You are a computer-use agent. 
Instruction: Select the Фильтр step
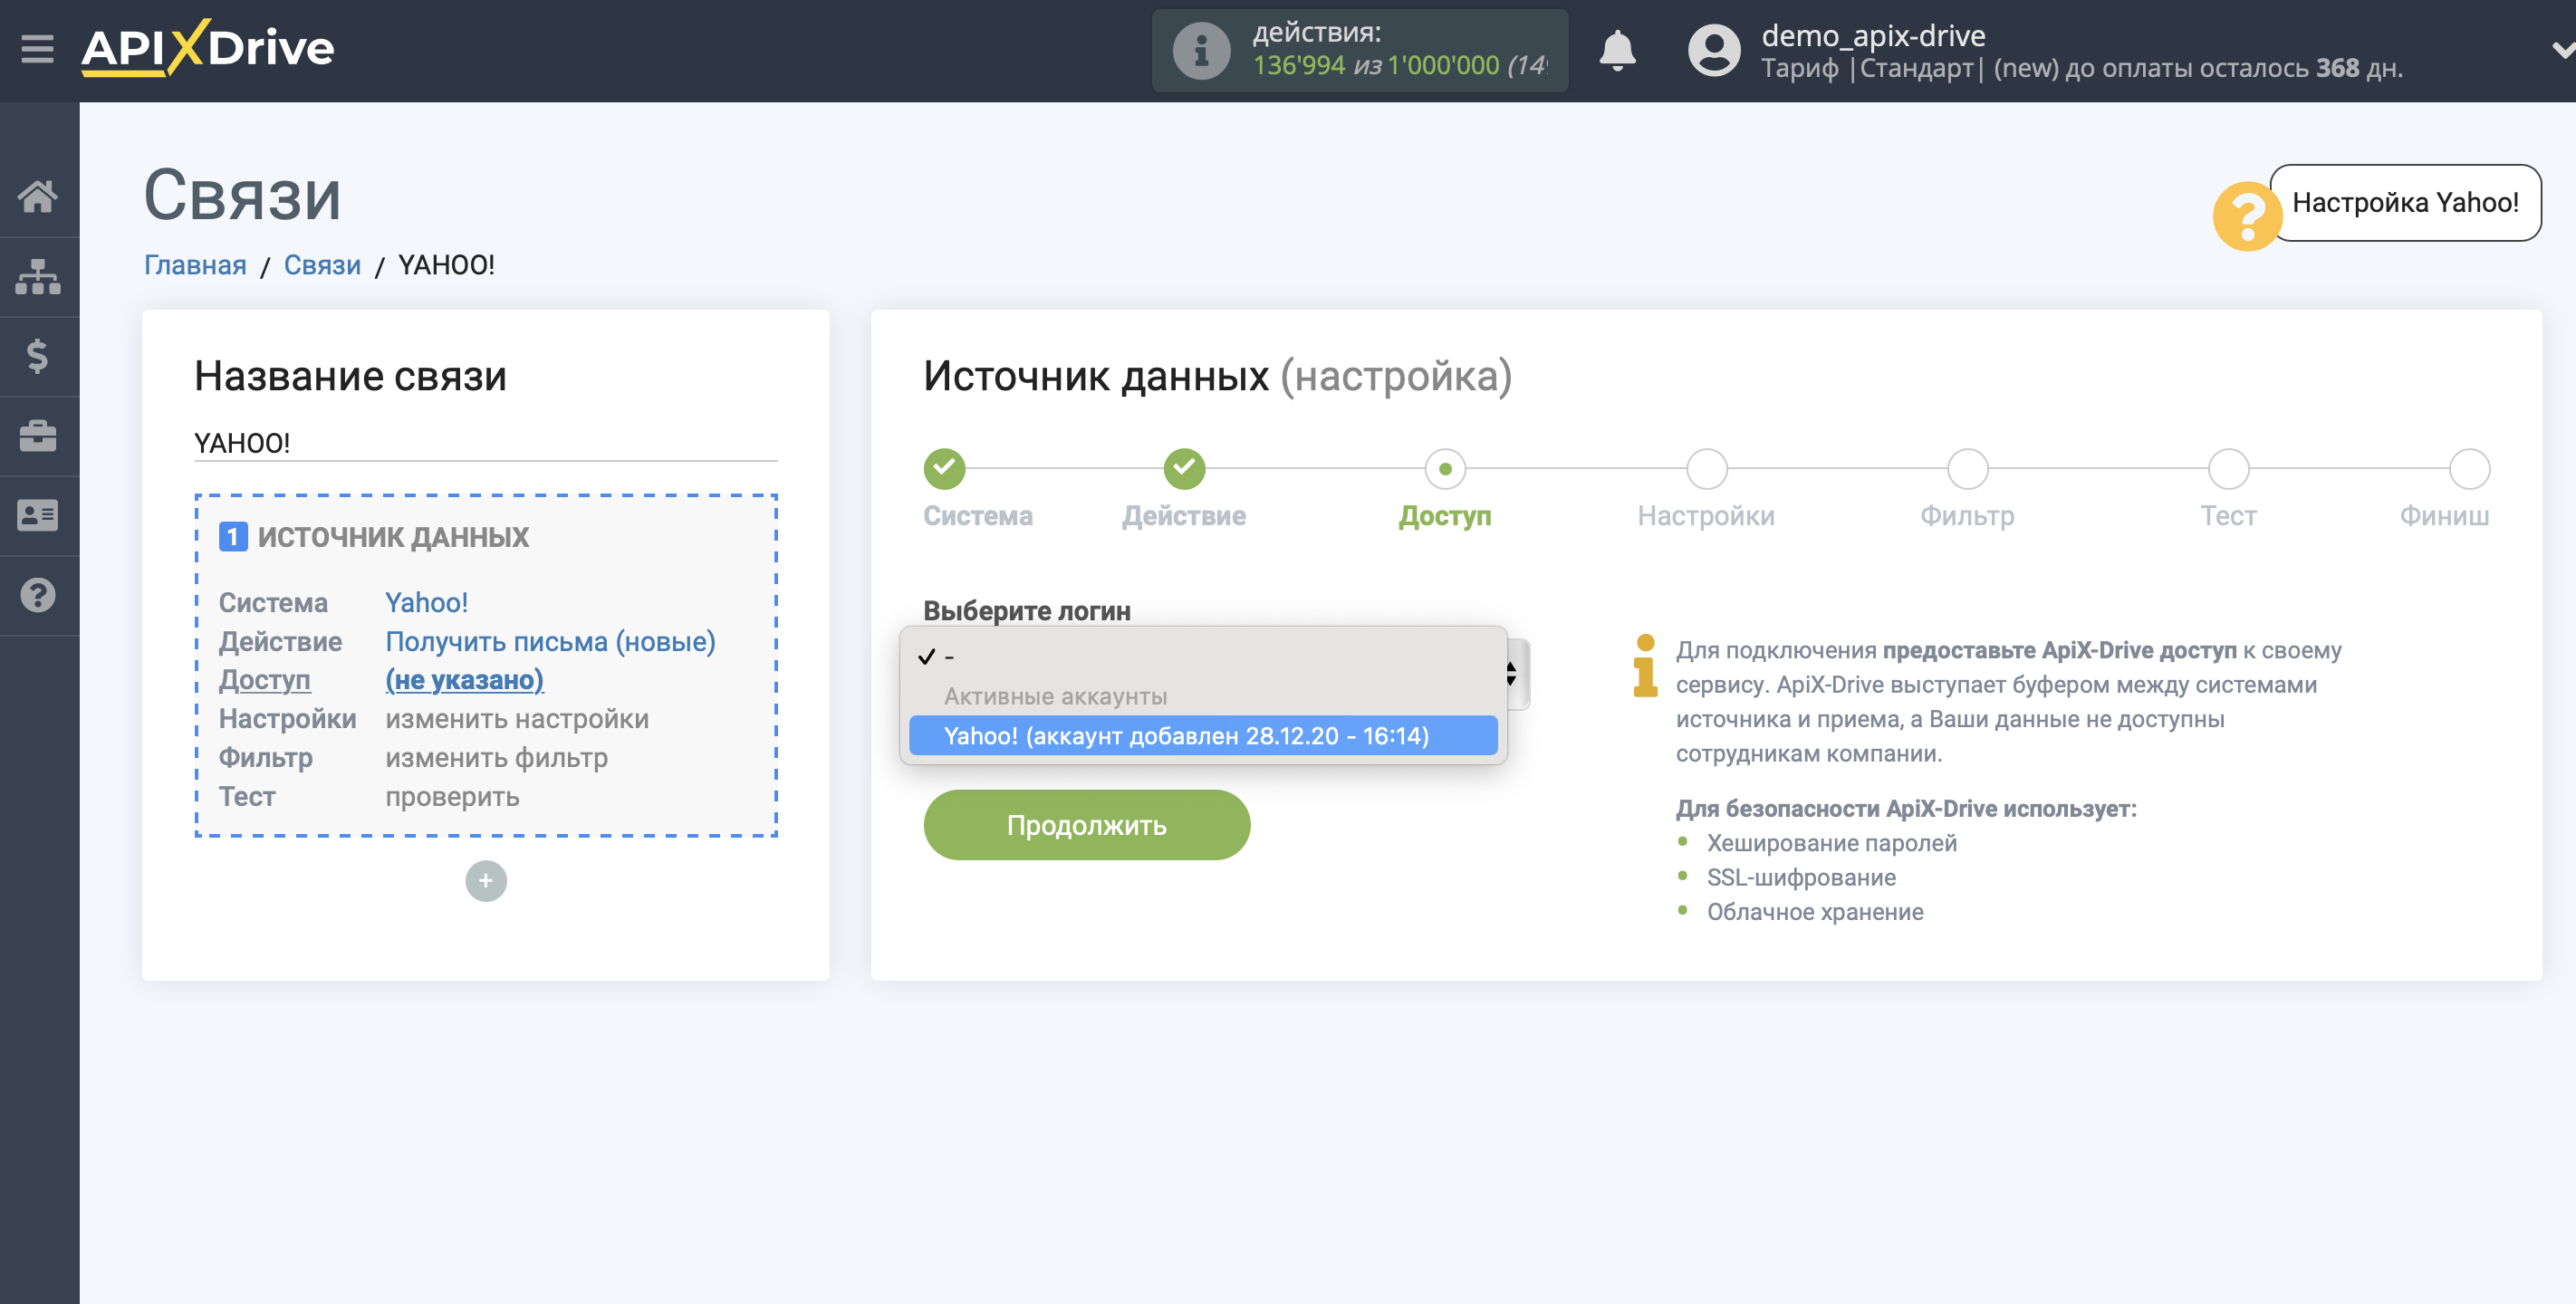click(x=1967, y=468)
